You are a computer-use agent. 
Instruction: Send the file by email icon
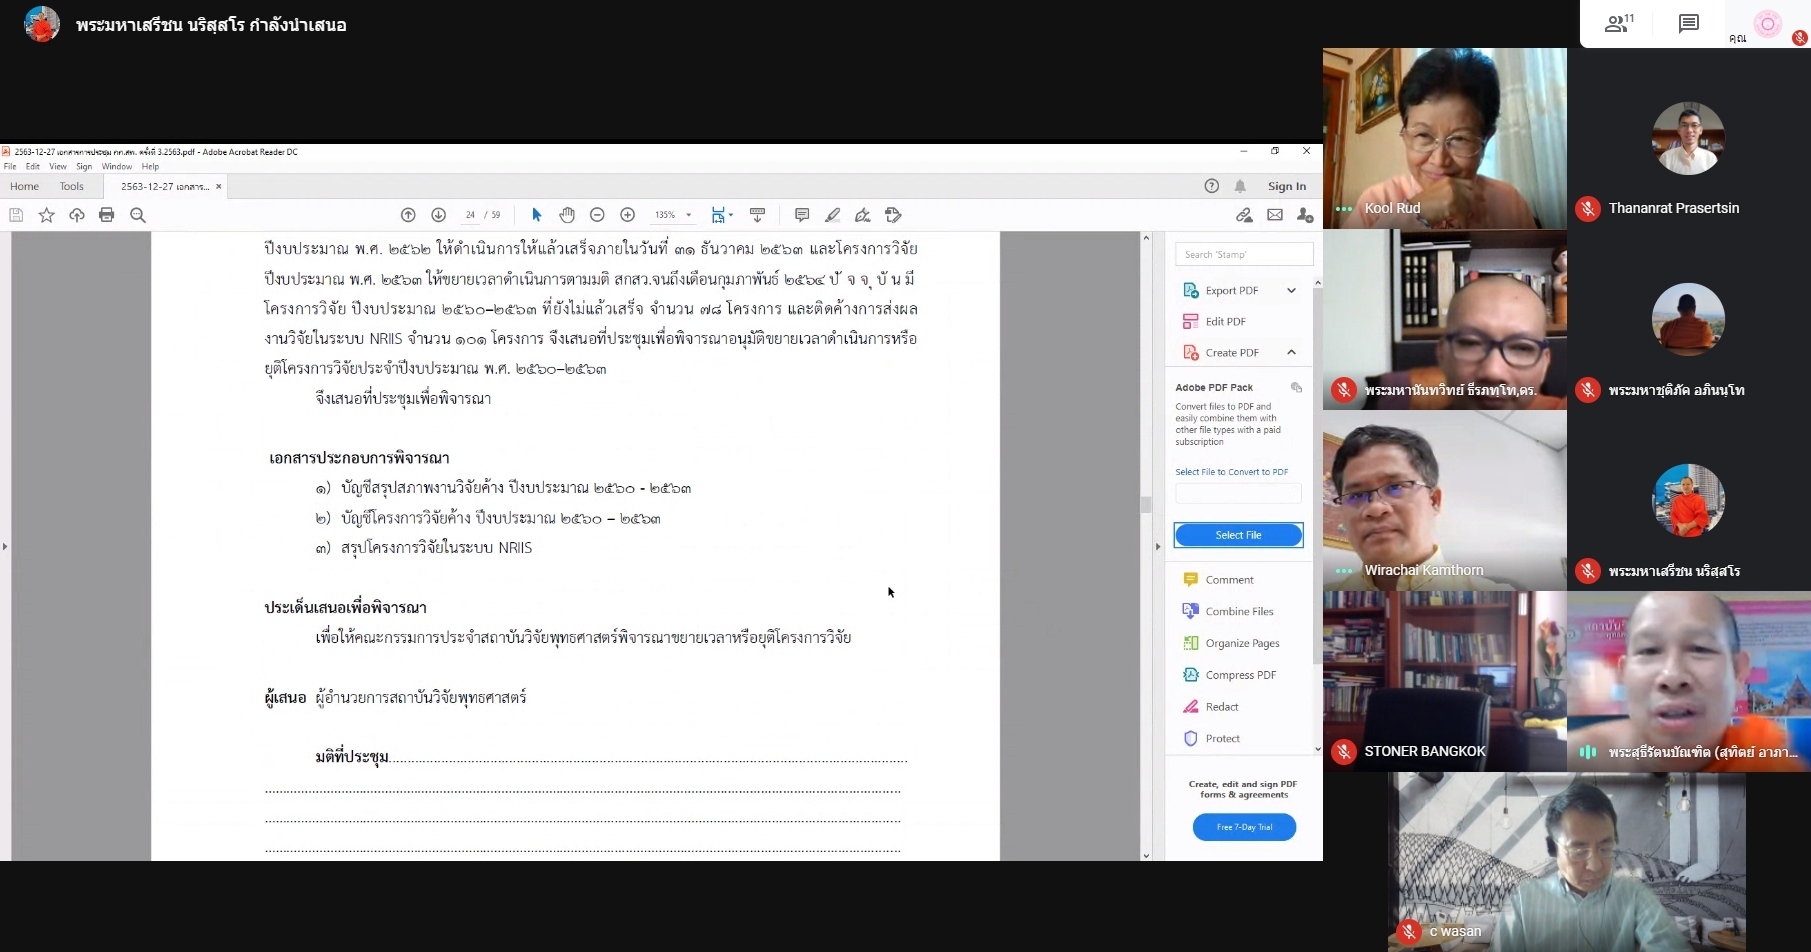coord(1274,215)
